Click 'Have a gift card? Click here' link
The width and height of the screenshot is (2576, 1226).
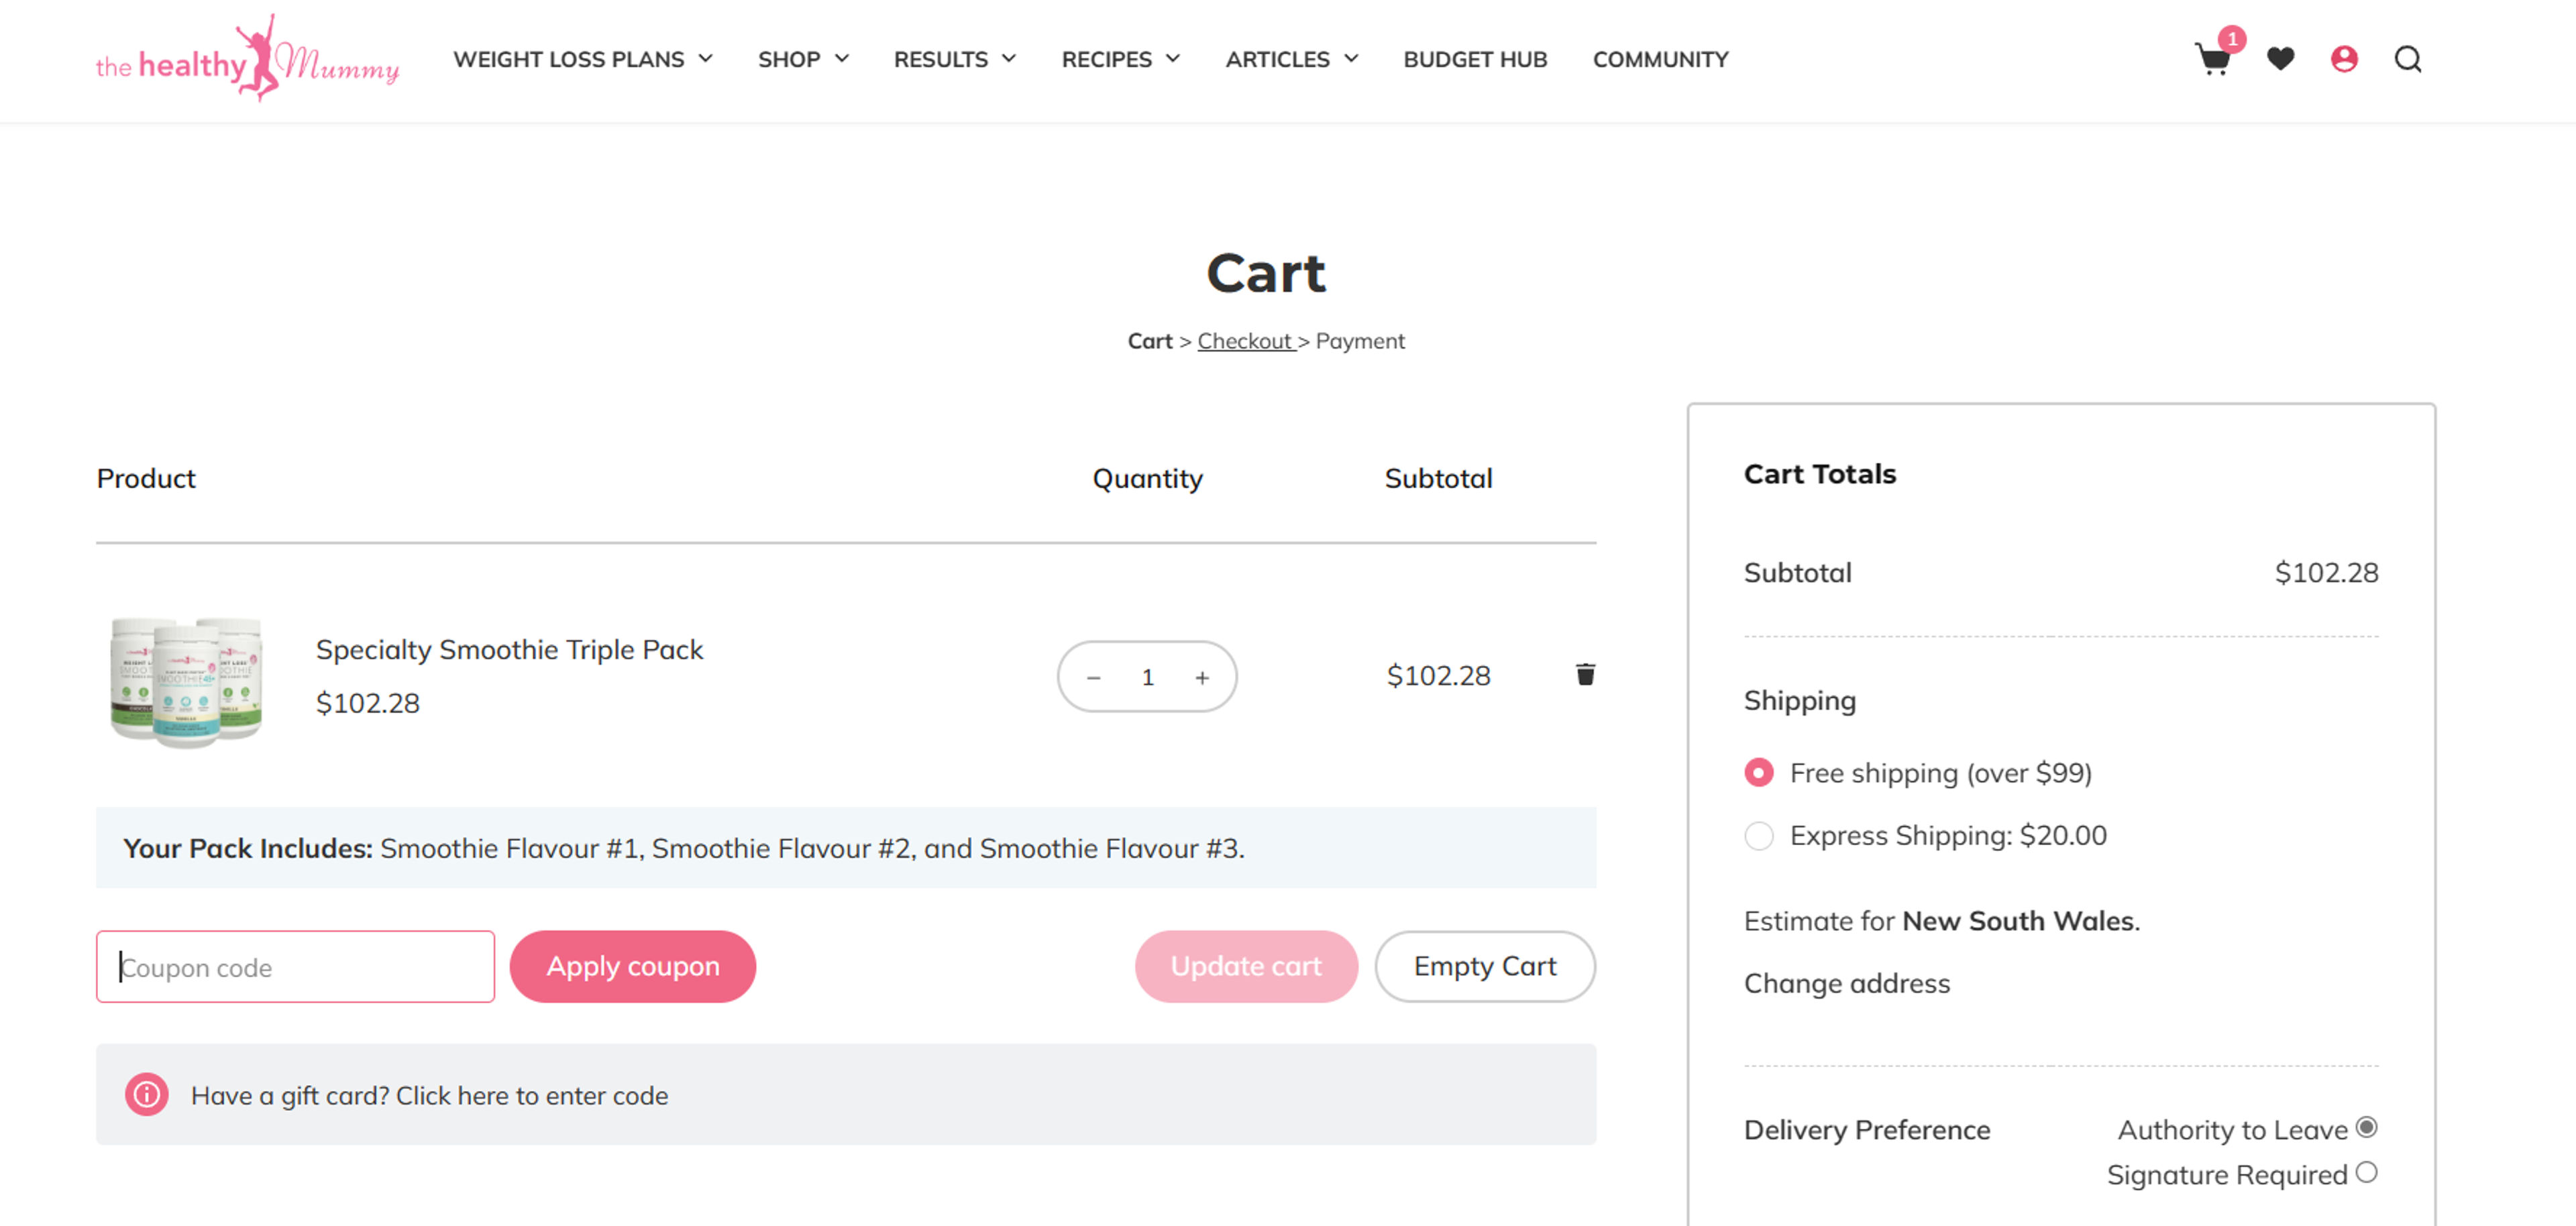pos(429,1096)
